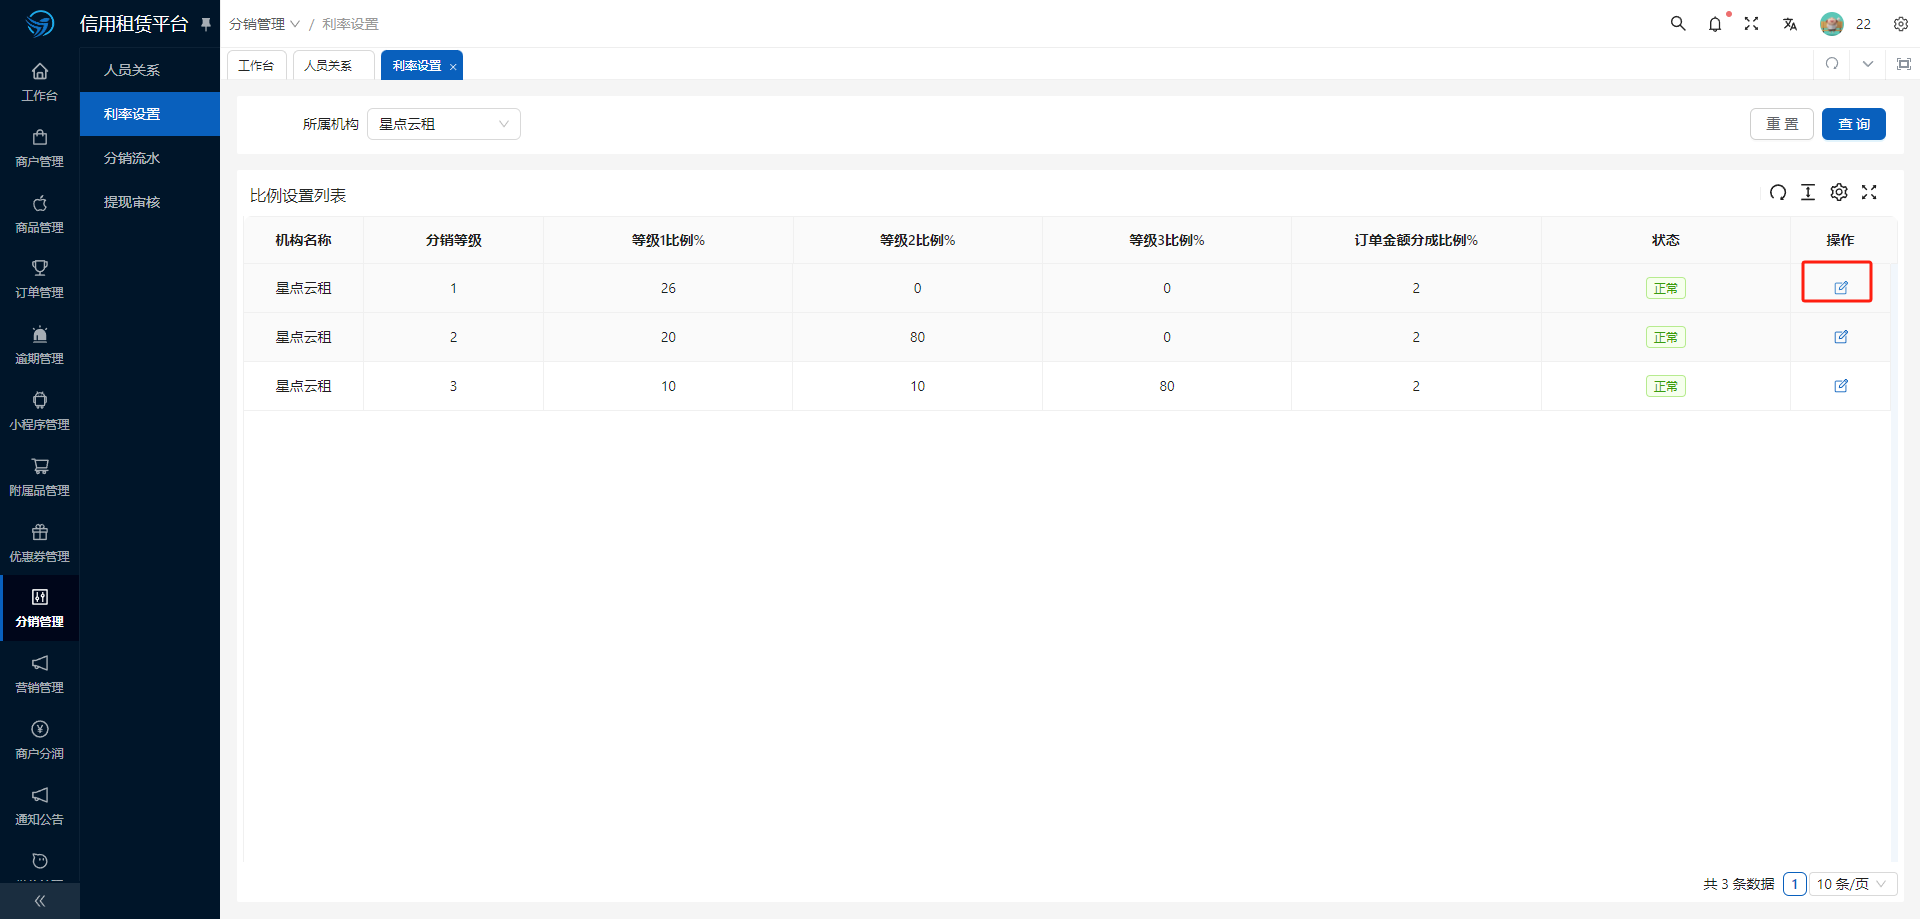This screenshot has height=919, width=1920.
Task: Refresh the ratio settings table
Action: pos(1777,193)
